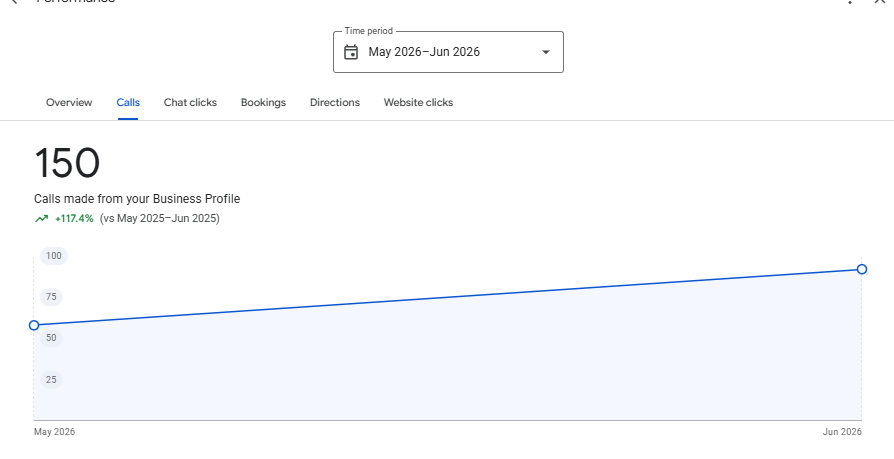Click the 150 calls total
The width and height of the screenshot is (894, 459).
pos(67,163)
